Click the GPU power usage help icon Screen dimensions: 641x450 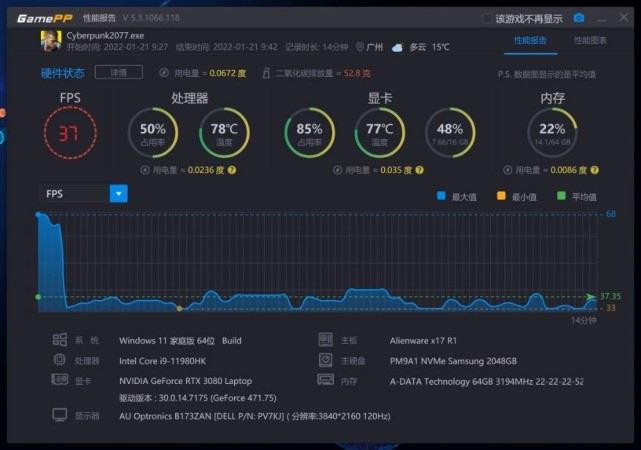(x=419, y=170)
